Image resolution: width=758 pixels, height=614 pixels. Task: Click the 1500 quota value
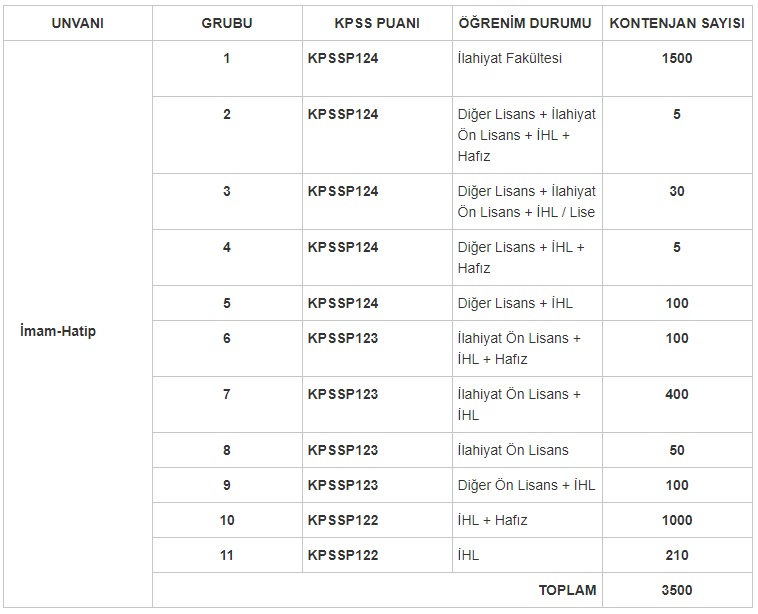click(x=677, y=58)
